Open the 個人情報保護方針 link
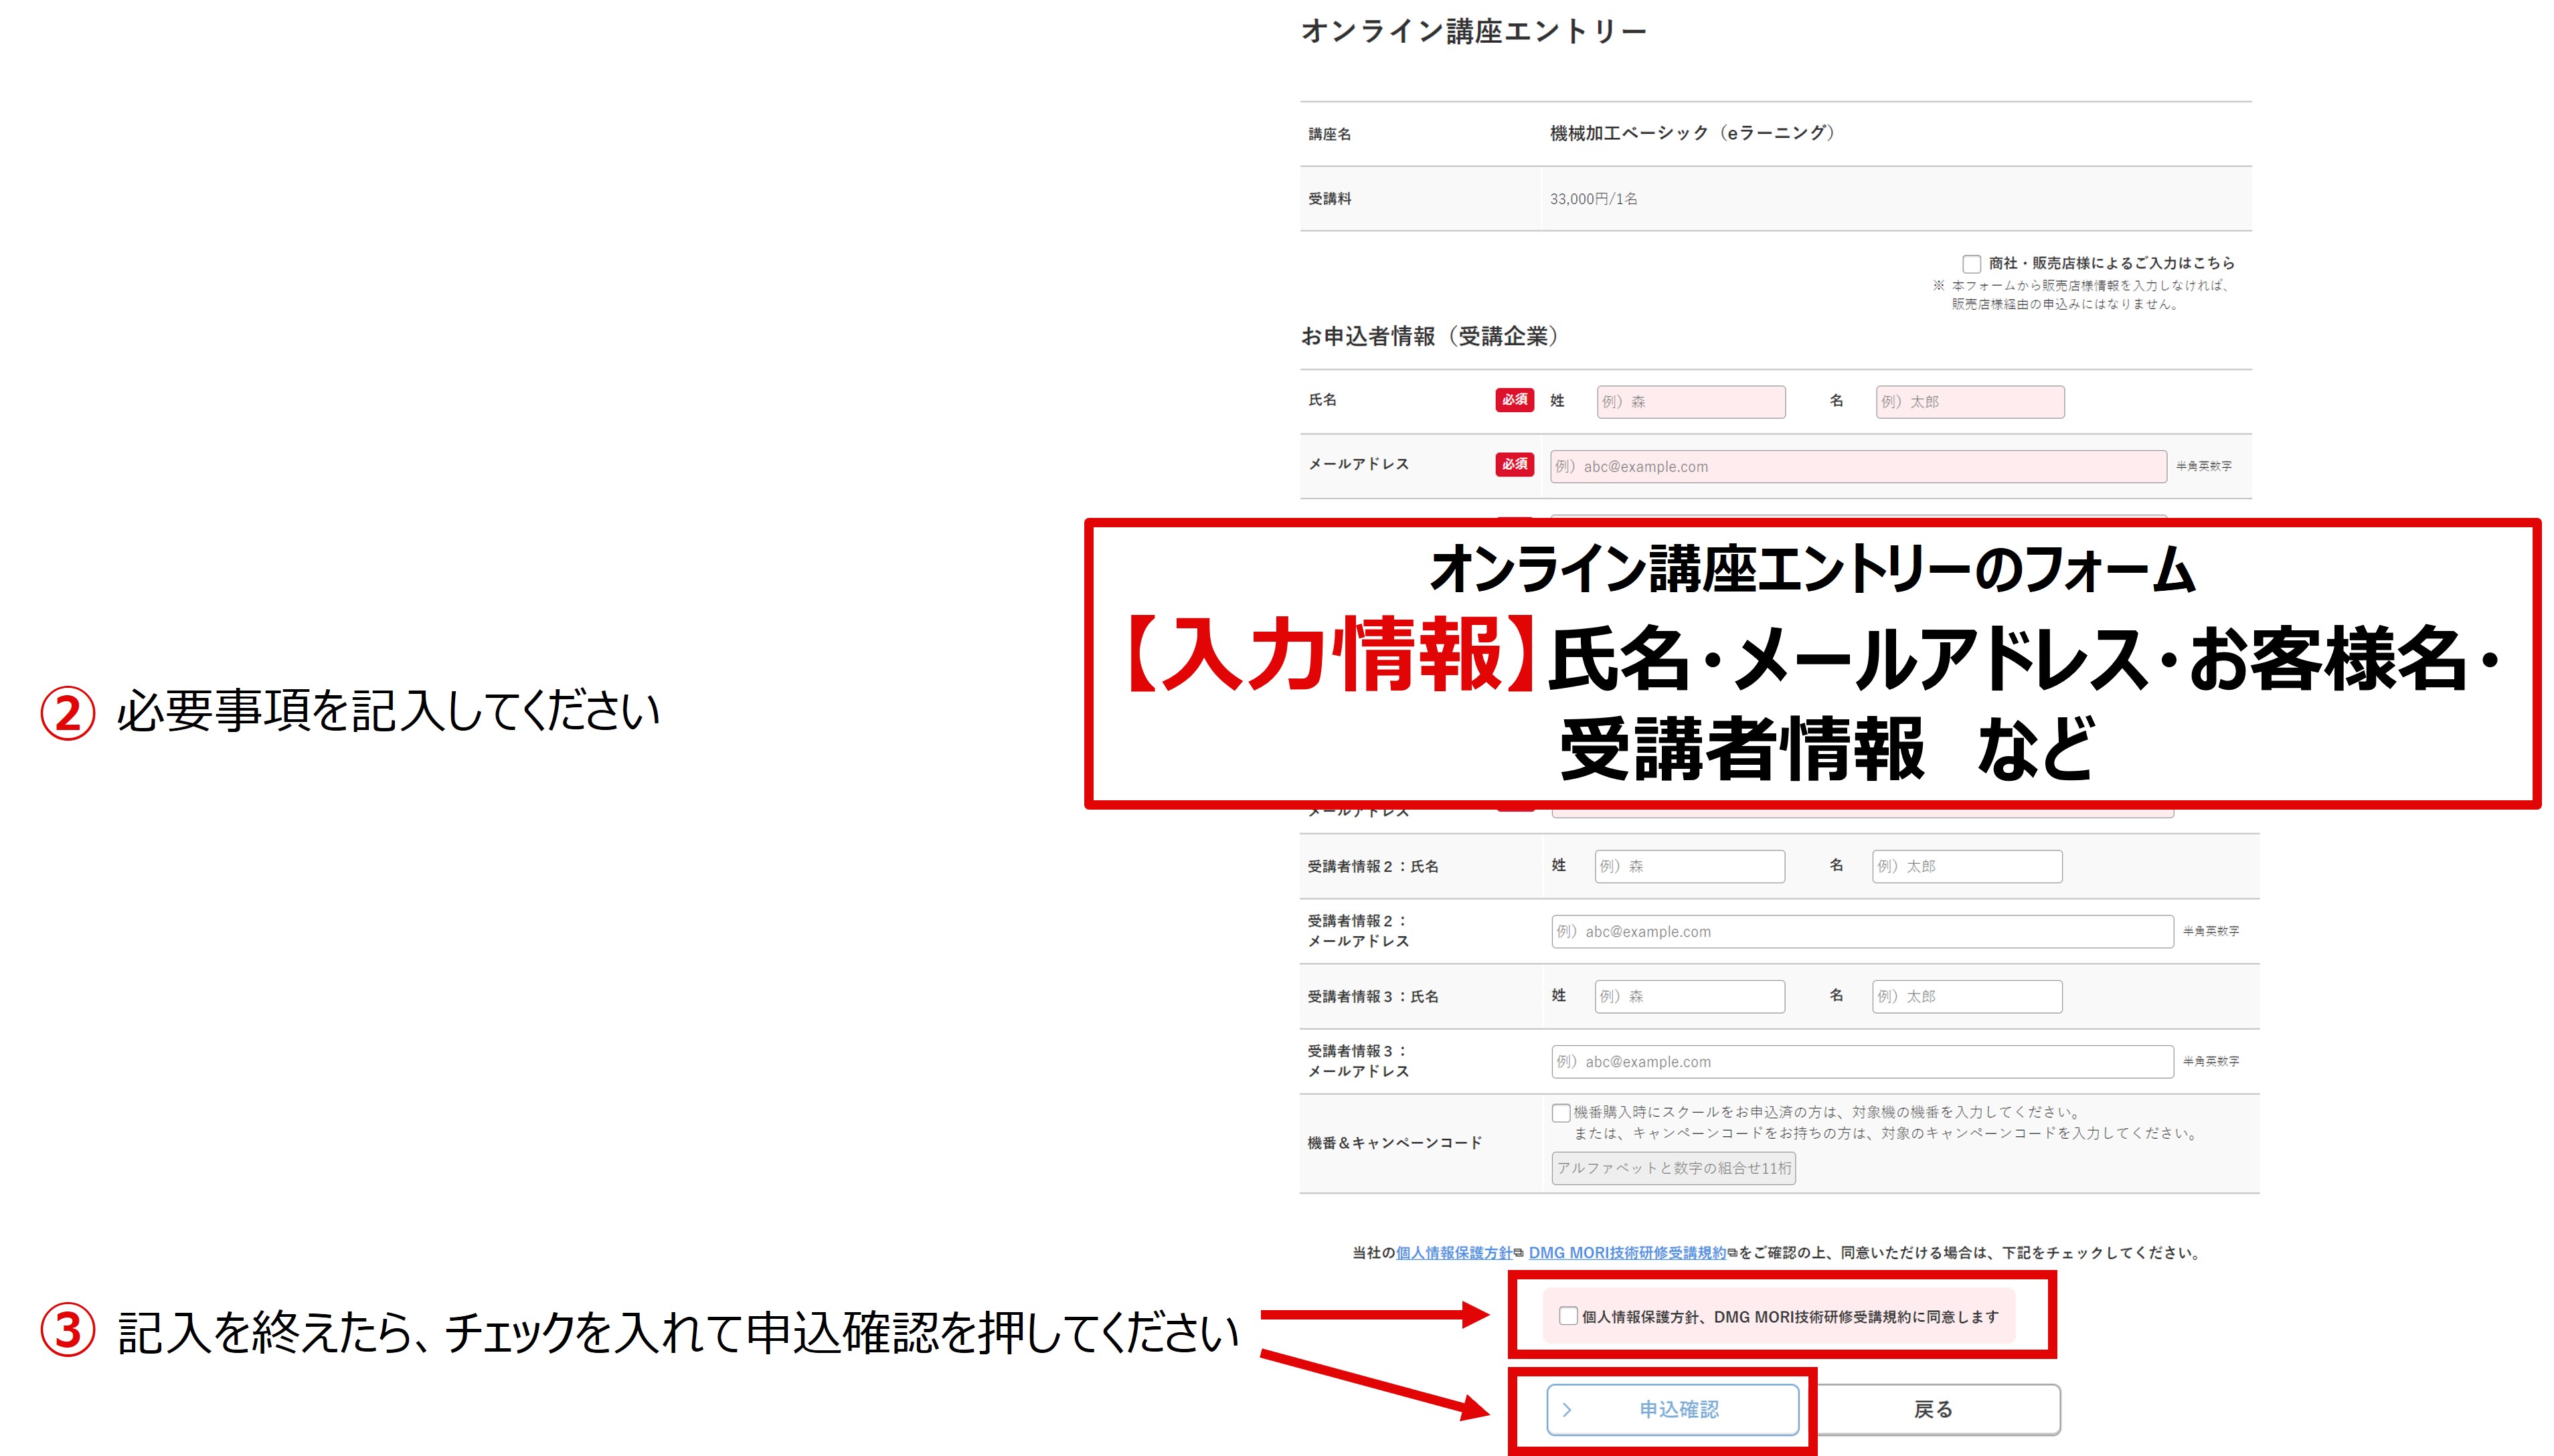Viewport: 2554px width, 1456px height. click(1455, 1252)
